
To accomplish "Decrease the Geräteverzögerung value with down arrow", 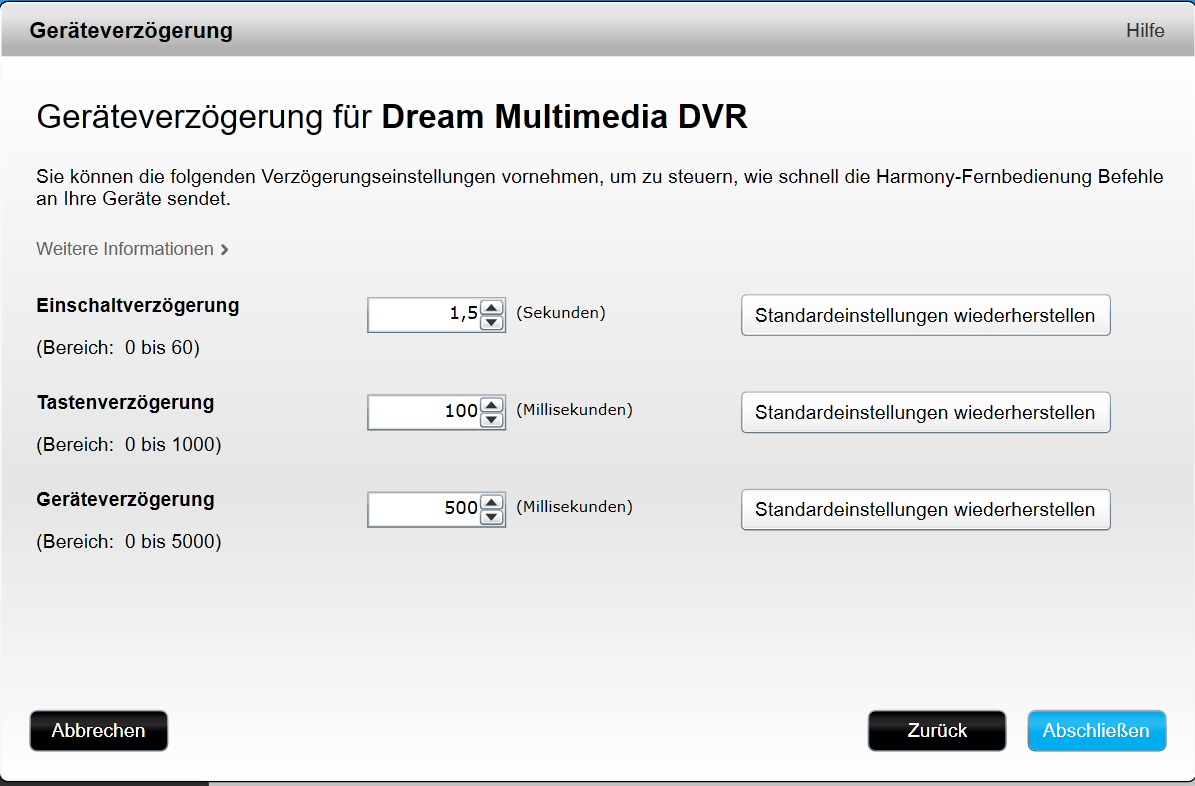I will coord(492,517).
